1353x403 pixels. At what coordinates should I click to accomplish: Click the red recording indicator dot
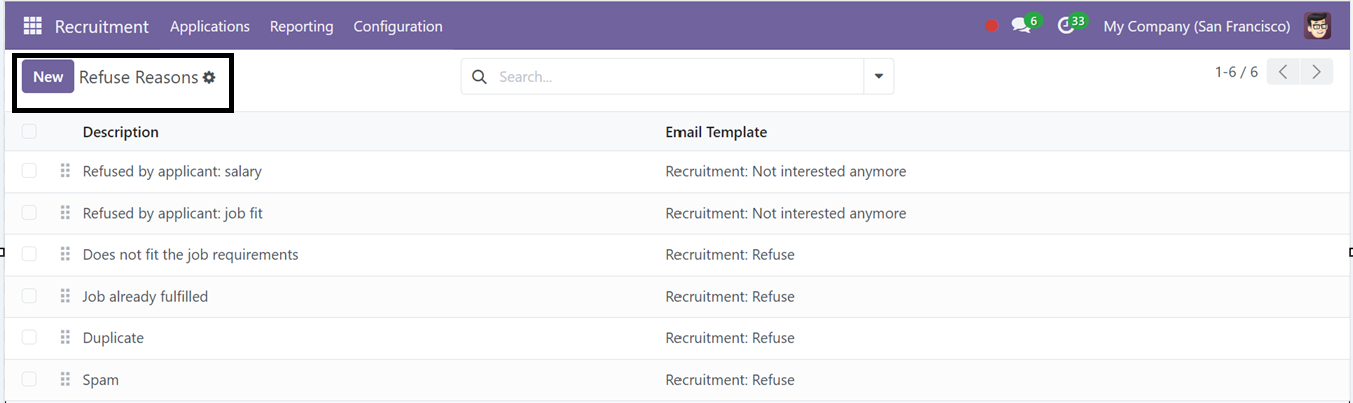[991, 26]
